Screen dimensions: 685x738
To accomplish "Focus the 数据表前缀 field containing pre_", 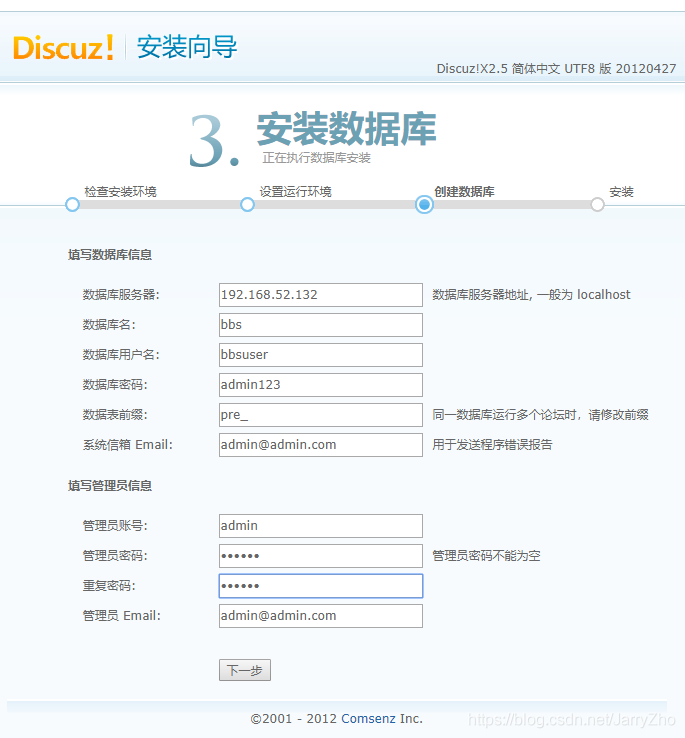I will (x=321, y=415).
